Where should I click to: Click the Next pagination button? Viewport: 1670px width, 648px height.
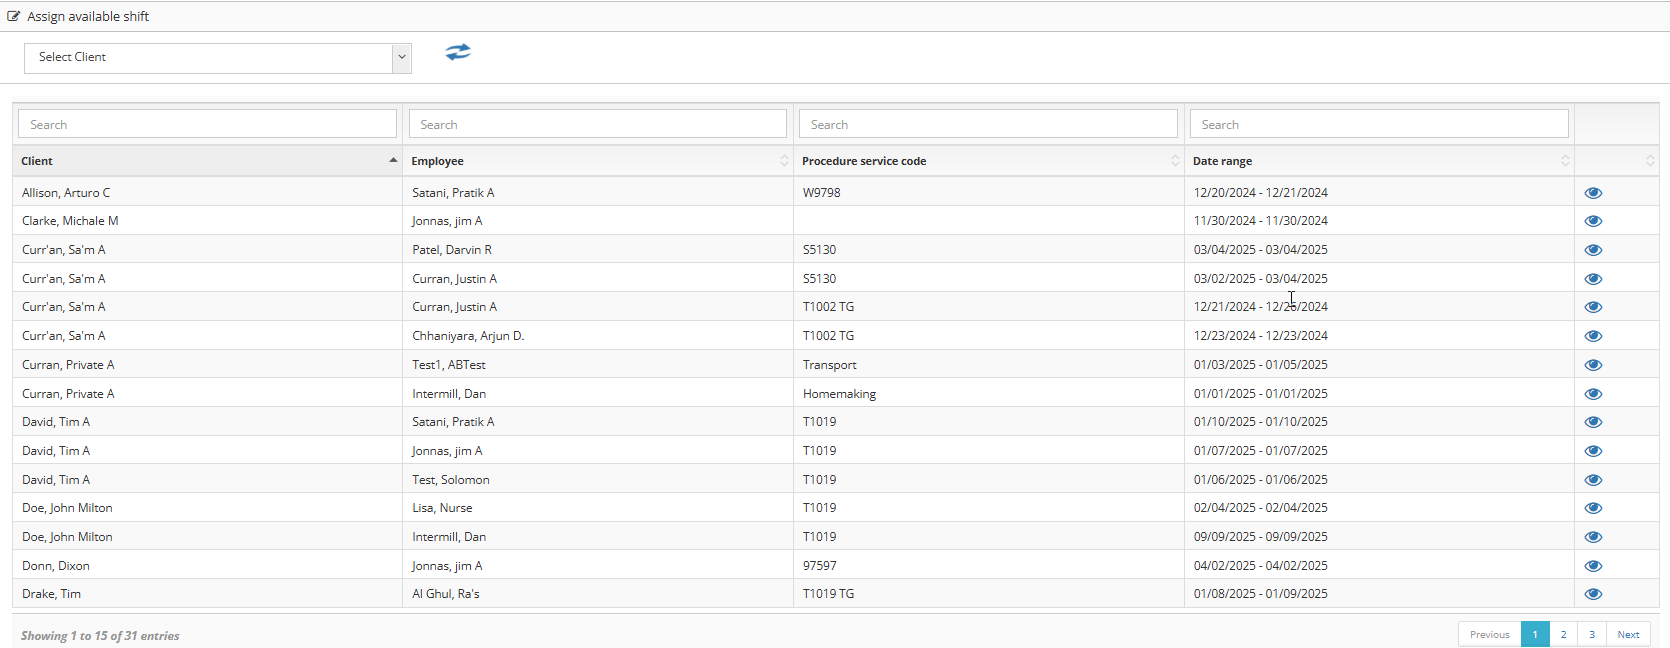1628,634
